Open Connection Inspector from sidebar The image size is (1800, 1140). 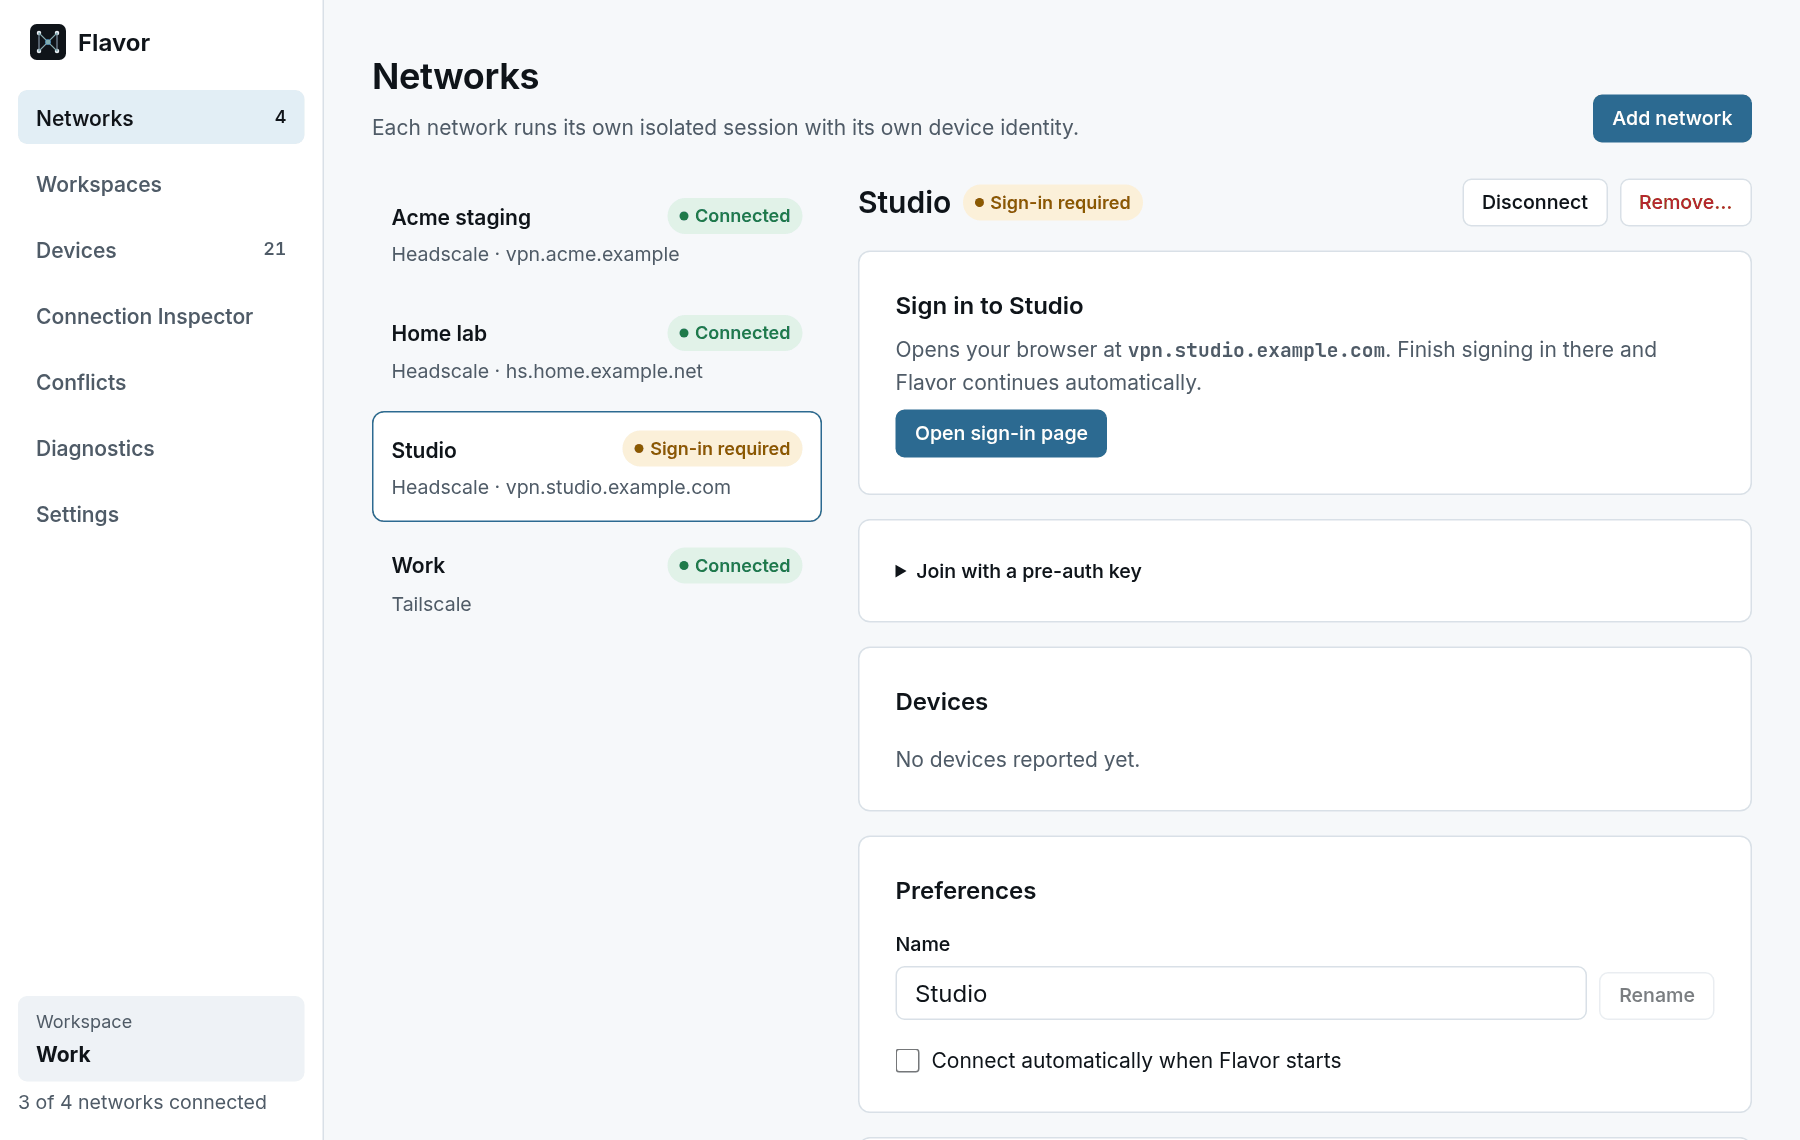(161, 316)
